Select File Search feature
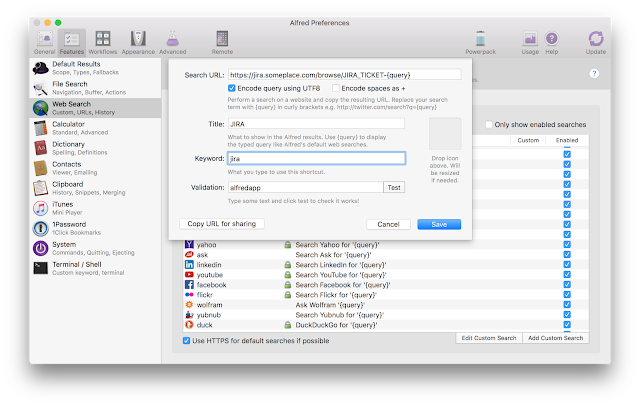 tap(96, 88)
